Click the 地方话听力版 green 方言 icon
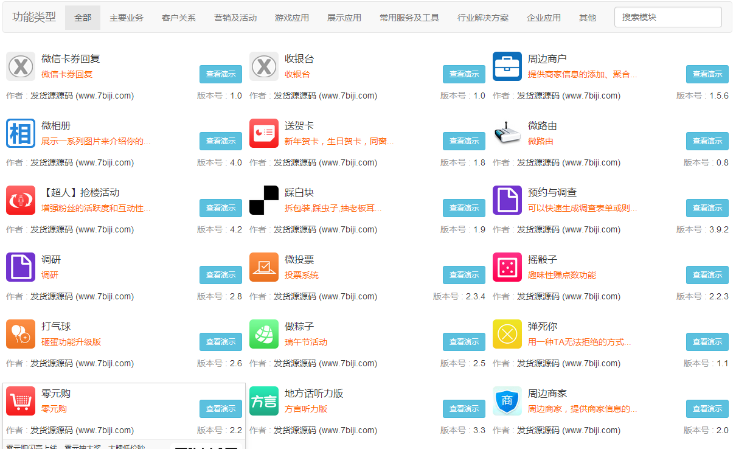This screenshot has width=750, height=449. pyautogui.click(x=264, y=401)
